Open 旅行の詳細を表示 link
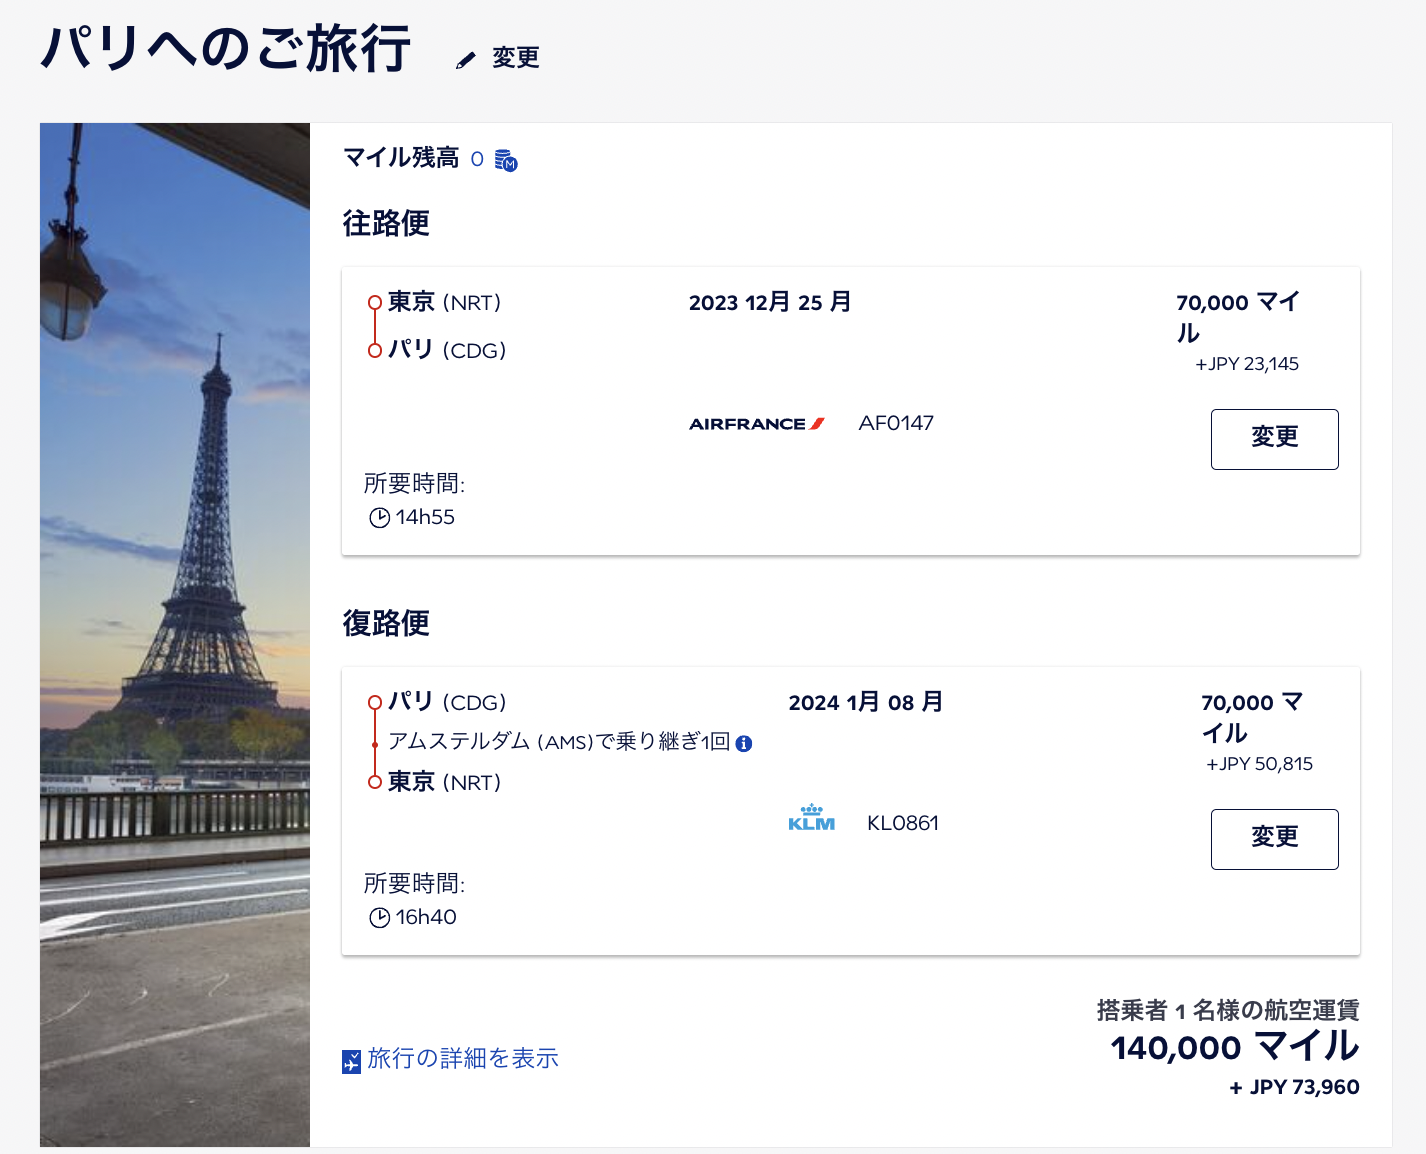Viewport: 1426px width, 1154px height. pos(463,1058)
